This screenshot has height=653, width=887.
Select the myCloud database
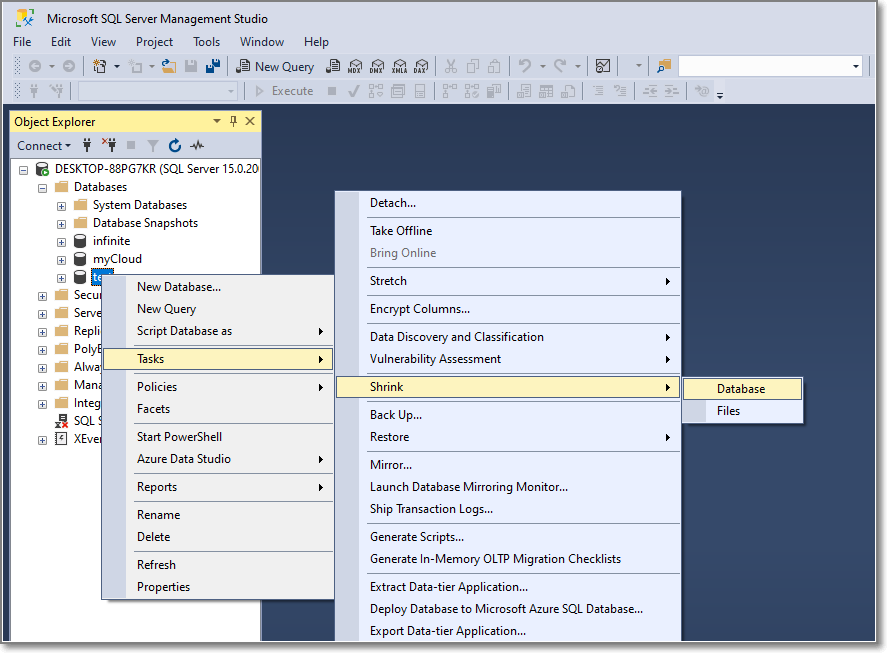[x=117, y=259]
